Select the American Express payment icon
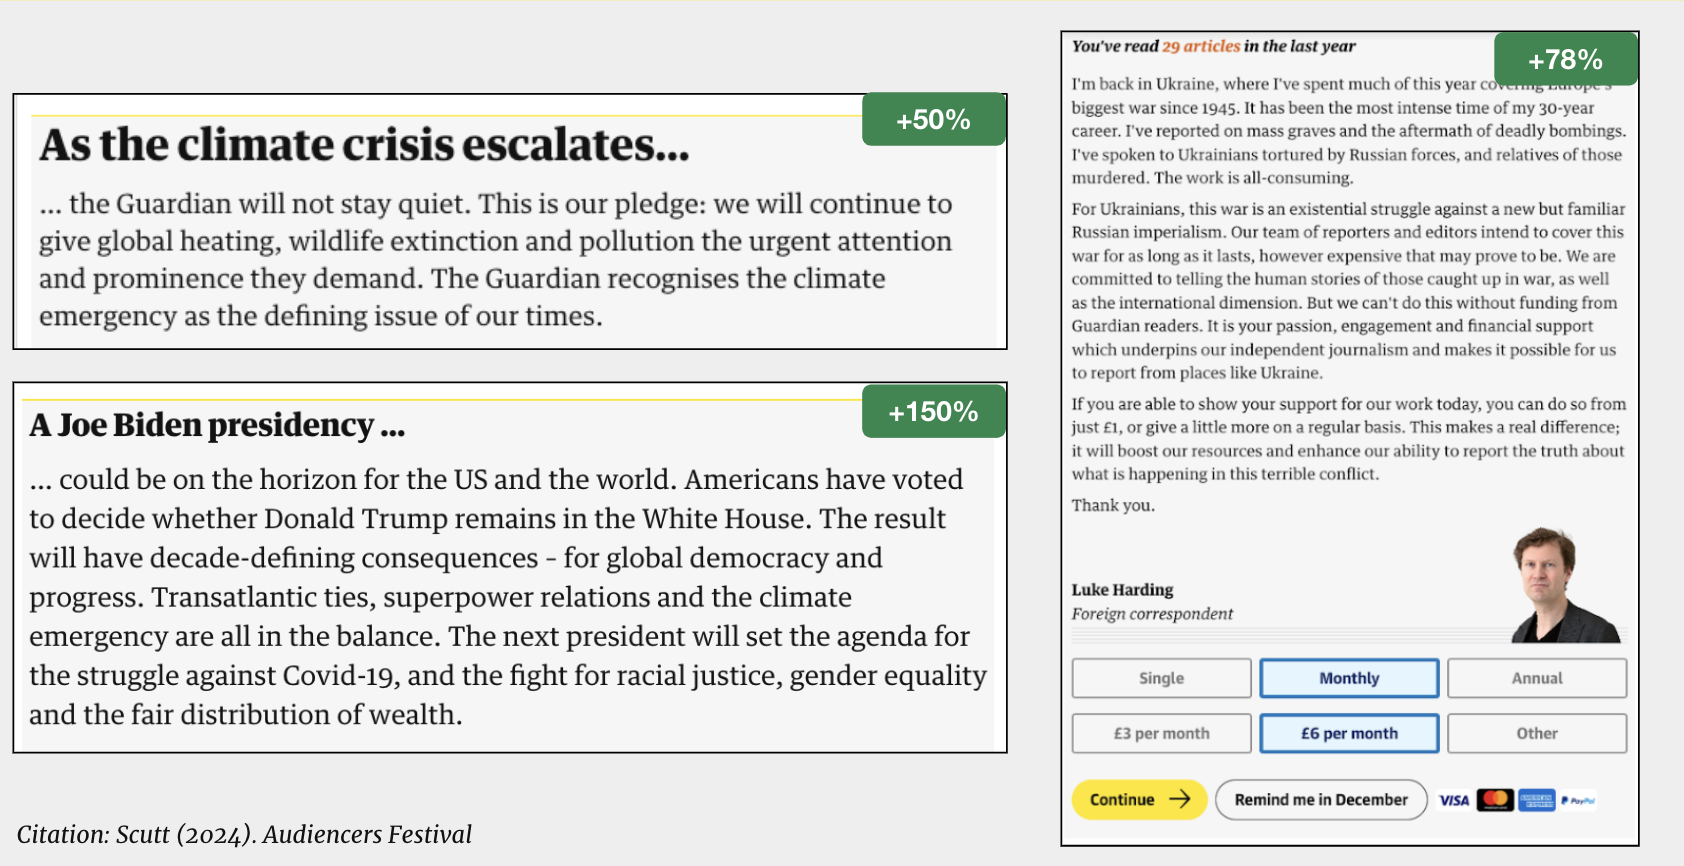 (x=1537, y=800)
